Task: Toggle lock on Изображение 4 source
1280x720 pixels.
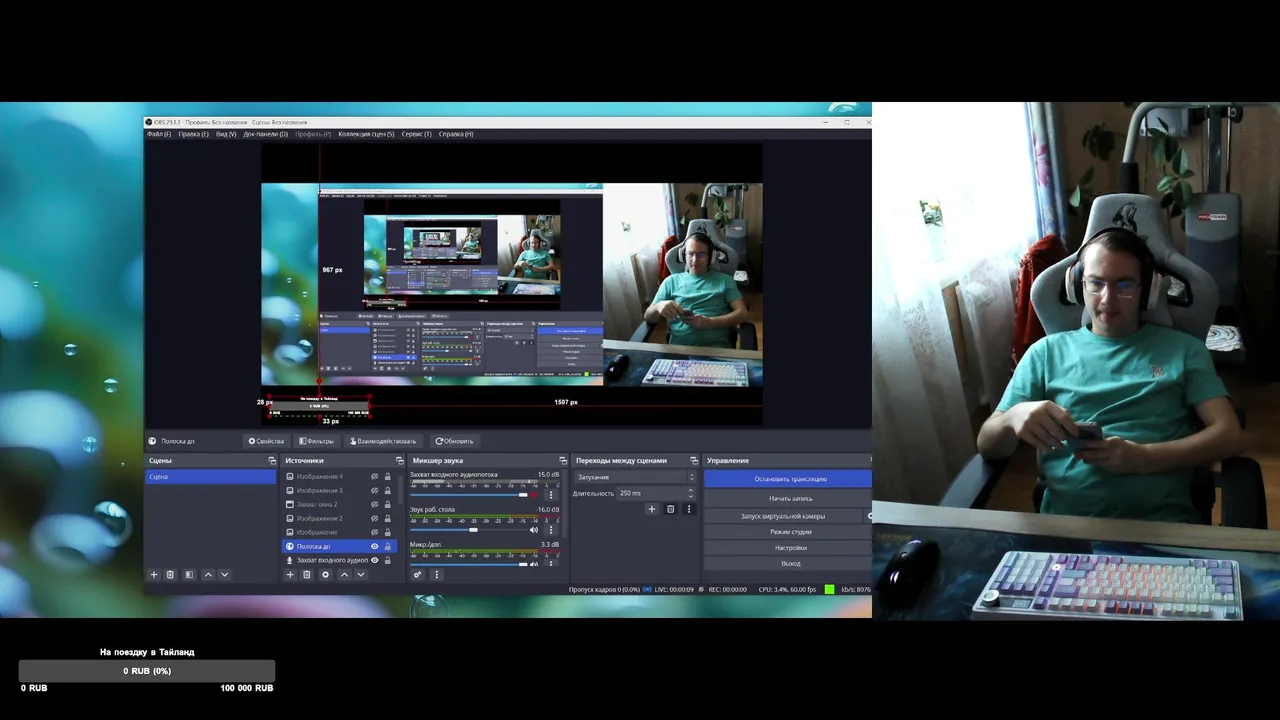Action: point(388,477)
